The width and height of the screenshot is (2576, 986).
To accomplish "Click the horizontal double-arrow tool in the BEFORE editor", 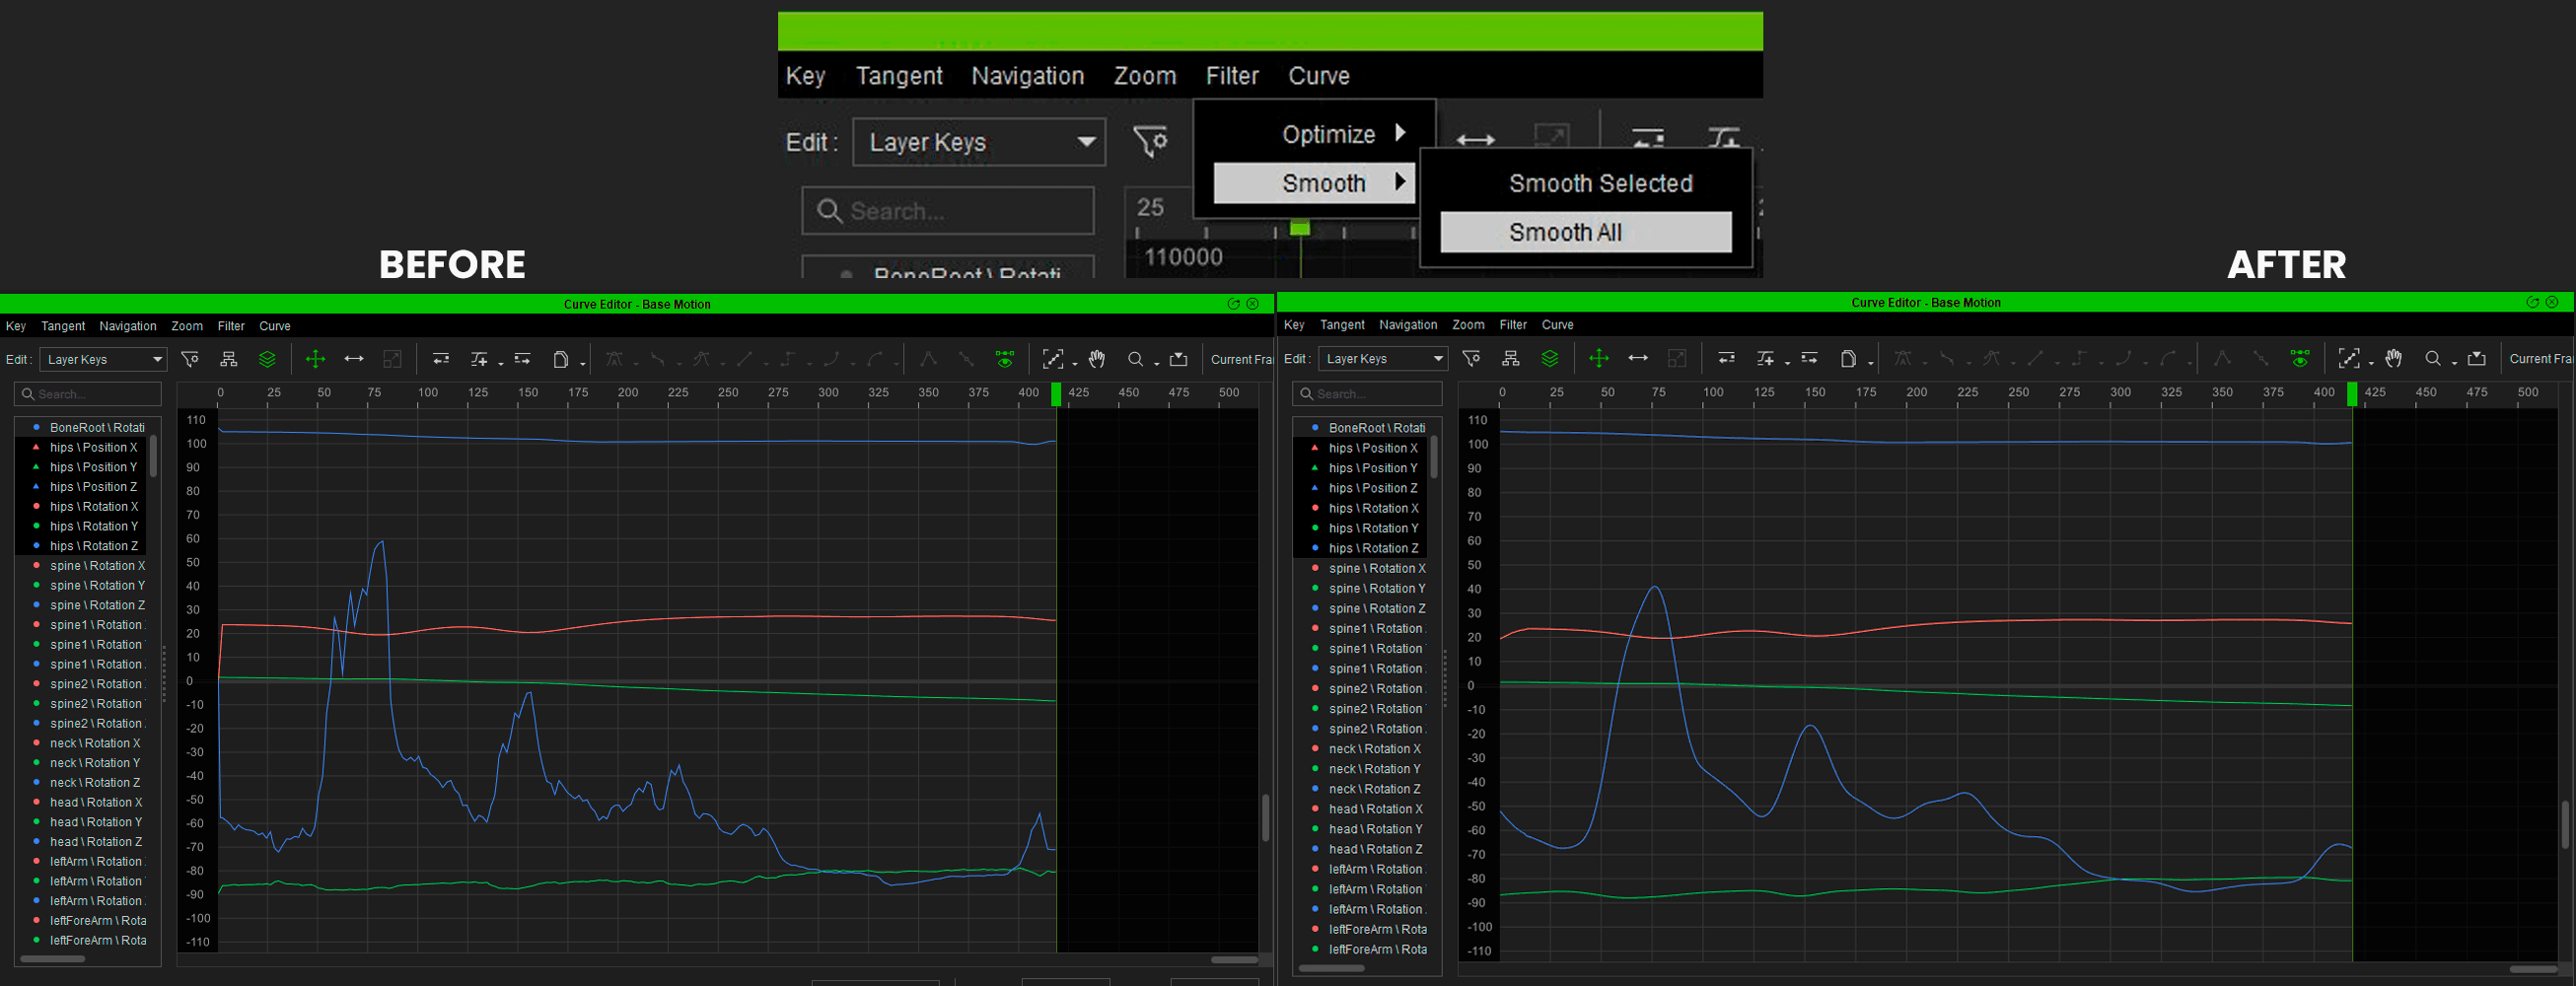I will 354,359.
